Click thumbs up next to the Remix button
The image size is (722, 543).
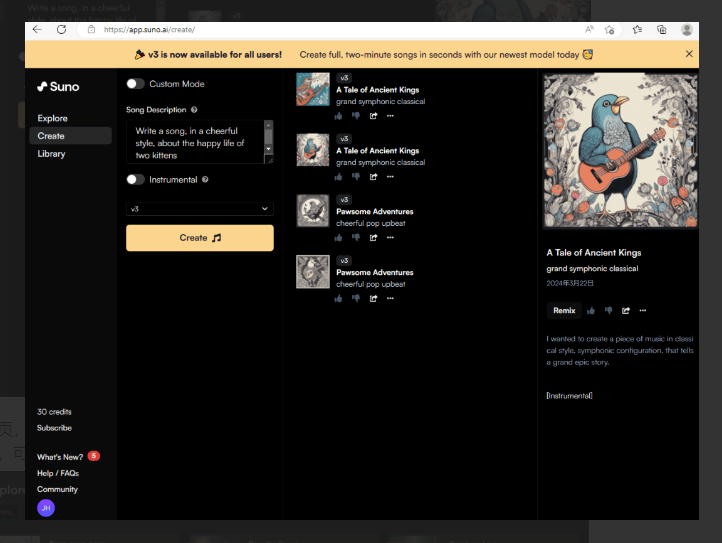[x=591, y=310]
